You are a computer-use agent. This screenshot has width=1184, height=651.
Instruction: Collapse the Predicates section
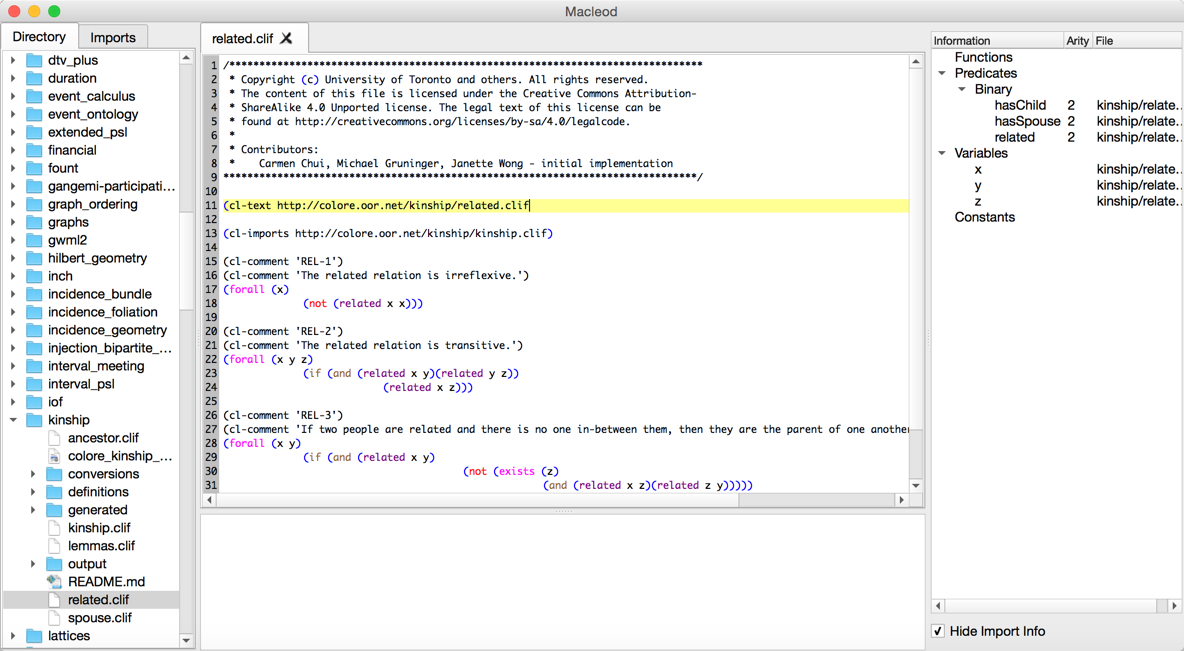point(942,73)
